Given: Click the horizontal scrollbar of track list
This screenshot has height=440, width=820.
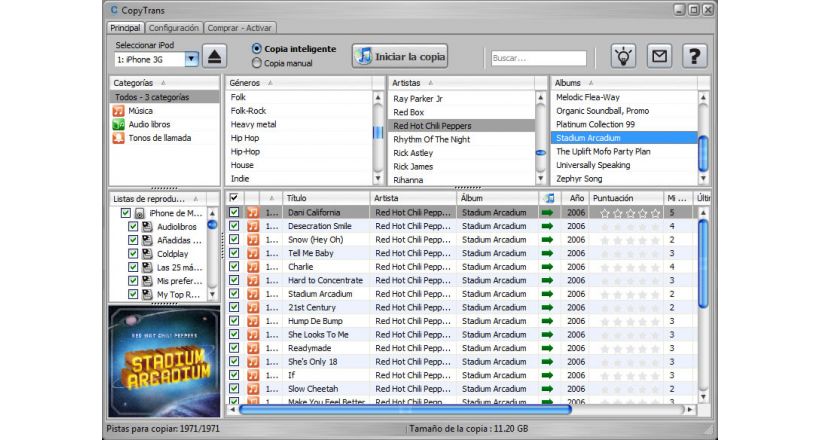Looking at the screenshot, I should coord(405,410).
